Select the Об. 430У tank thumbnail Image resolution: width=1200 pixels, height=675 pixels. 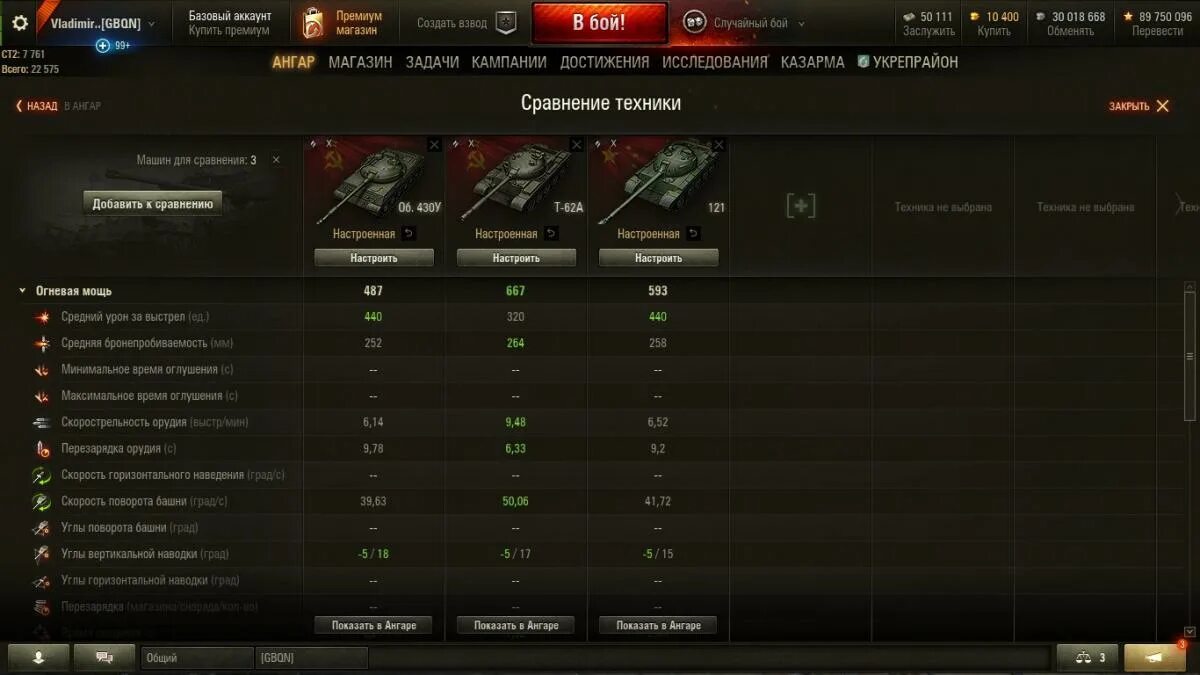click(374, 182)
